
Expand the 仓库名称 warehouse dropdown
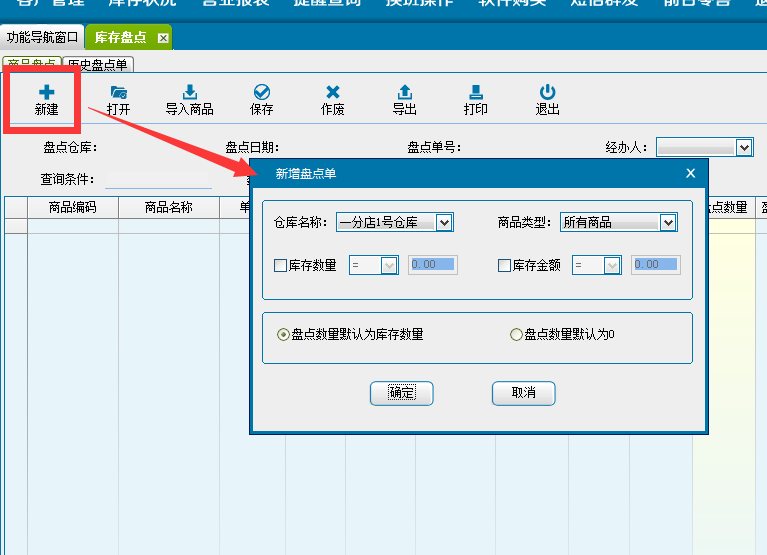(444, 222)
